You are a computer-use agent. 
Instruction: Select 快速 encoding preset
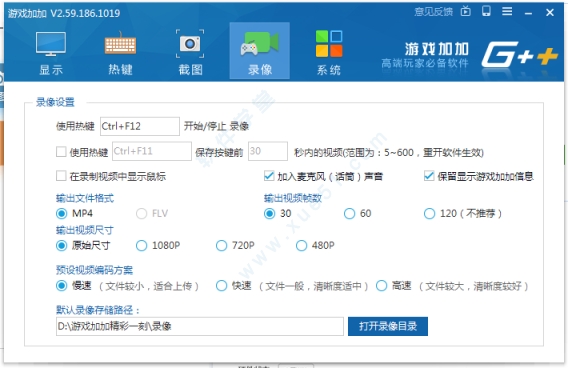pyautogui.click(x=221, y=286)
